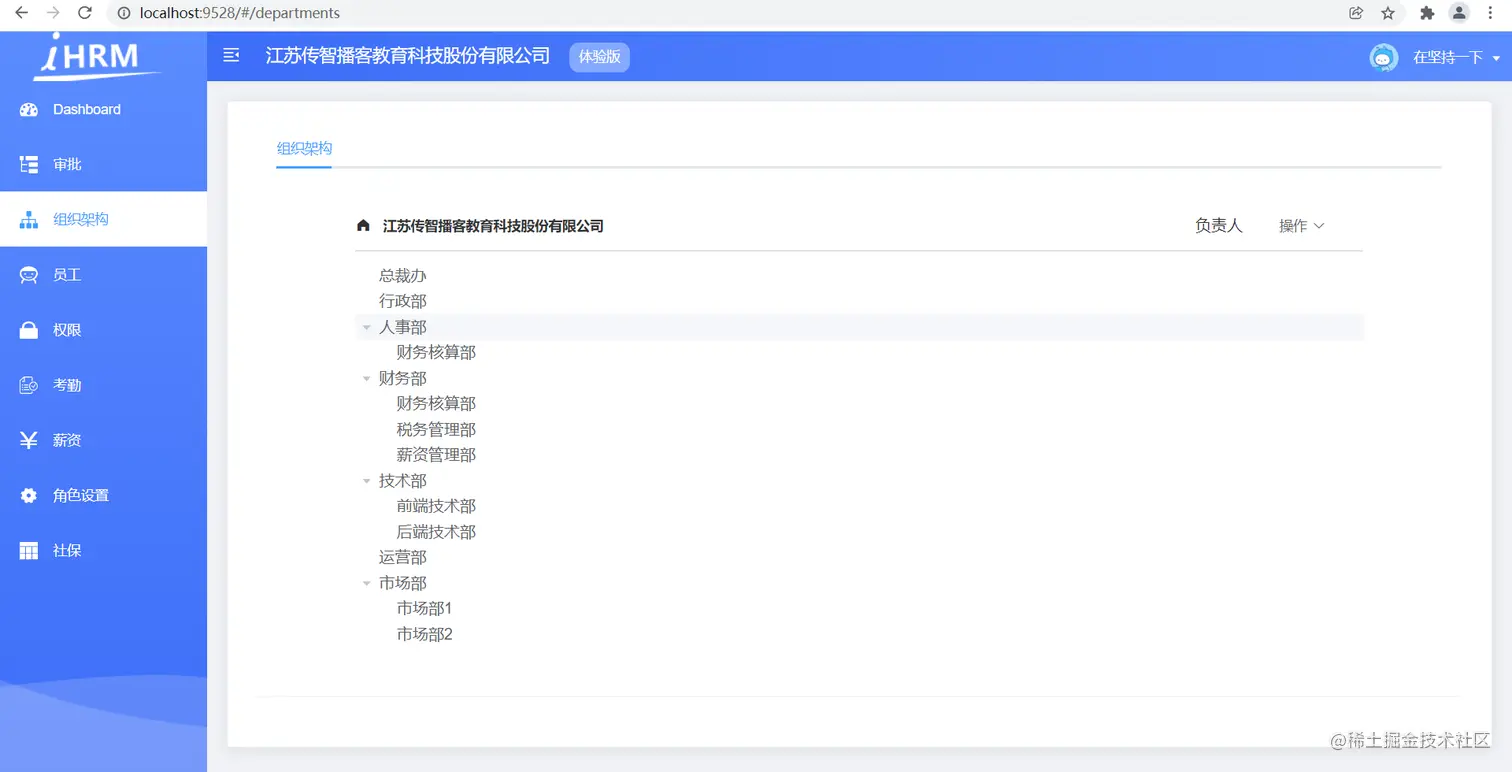
Task: Bookmark the page using the star icon
Action: point(1388,13)
